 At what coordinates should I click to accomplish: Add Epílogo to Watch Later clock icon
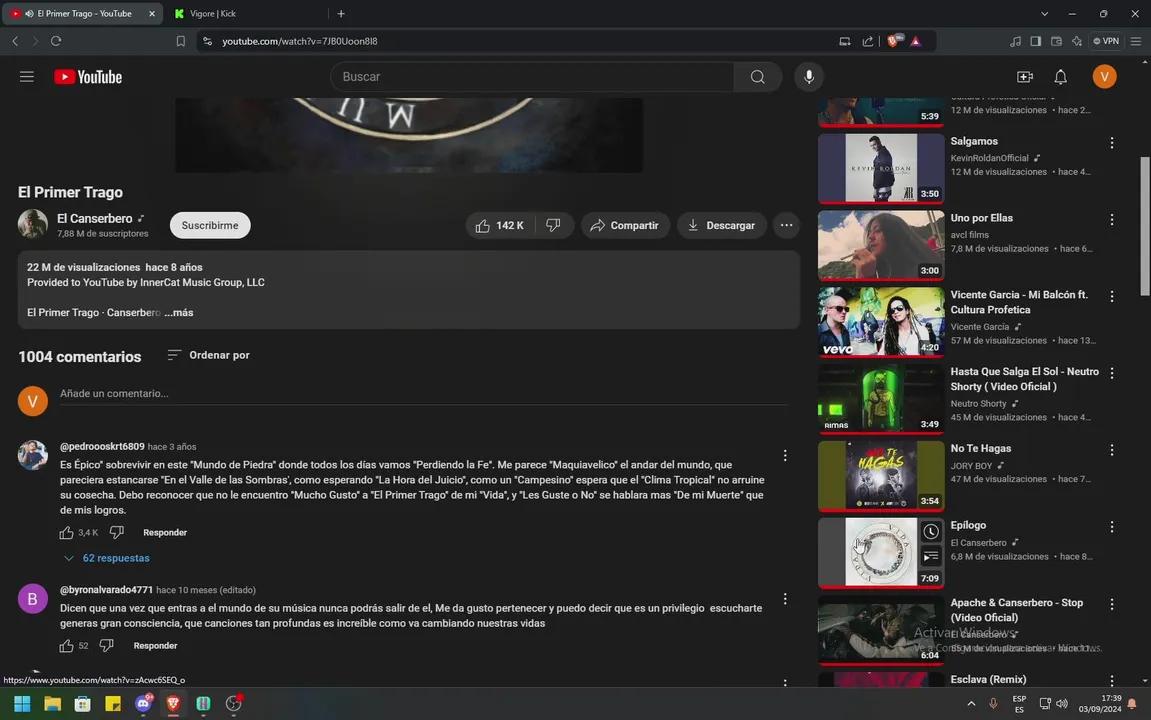click(930, 531)
